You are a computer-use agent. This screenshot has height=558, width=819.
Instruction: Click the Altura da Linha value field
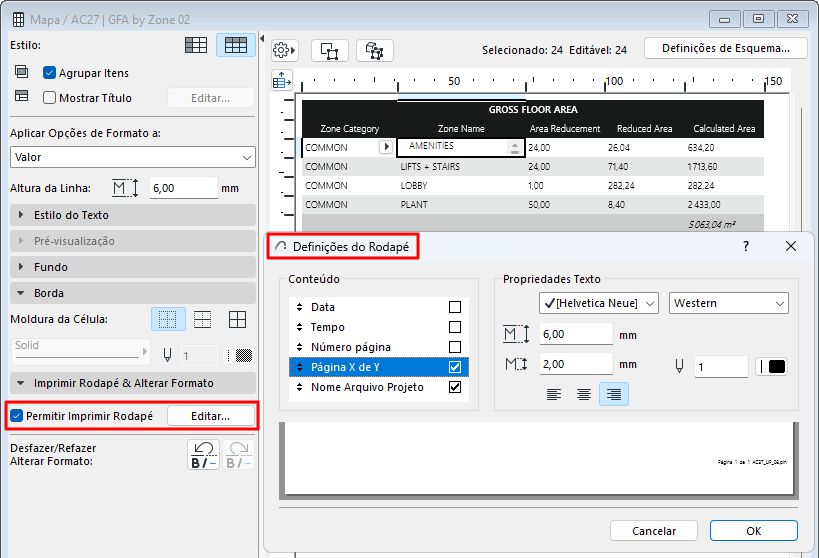[x=183, y=188]
